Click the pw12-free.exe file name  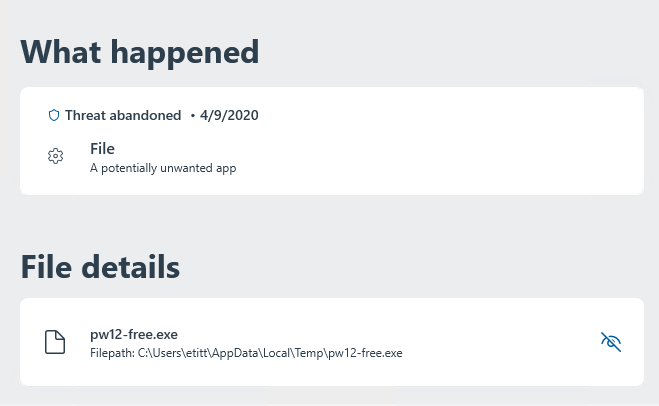pos(134,334)
